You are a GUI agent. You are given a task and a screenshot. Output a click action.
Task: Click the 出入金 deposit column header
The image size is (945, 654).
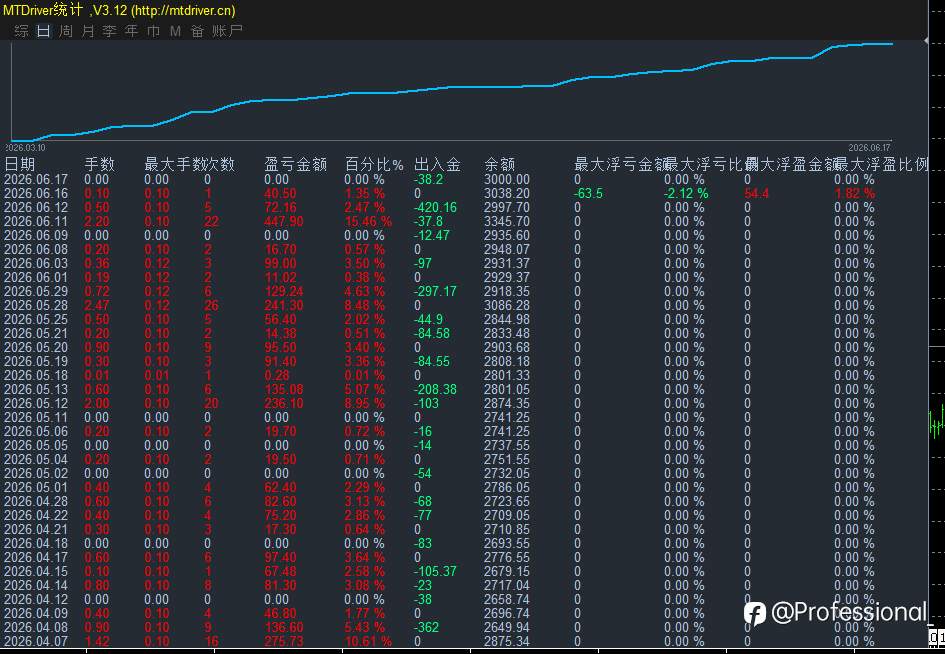pos(438,164)
